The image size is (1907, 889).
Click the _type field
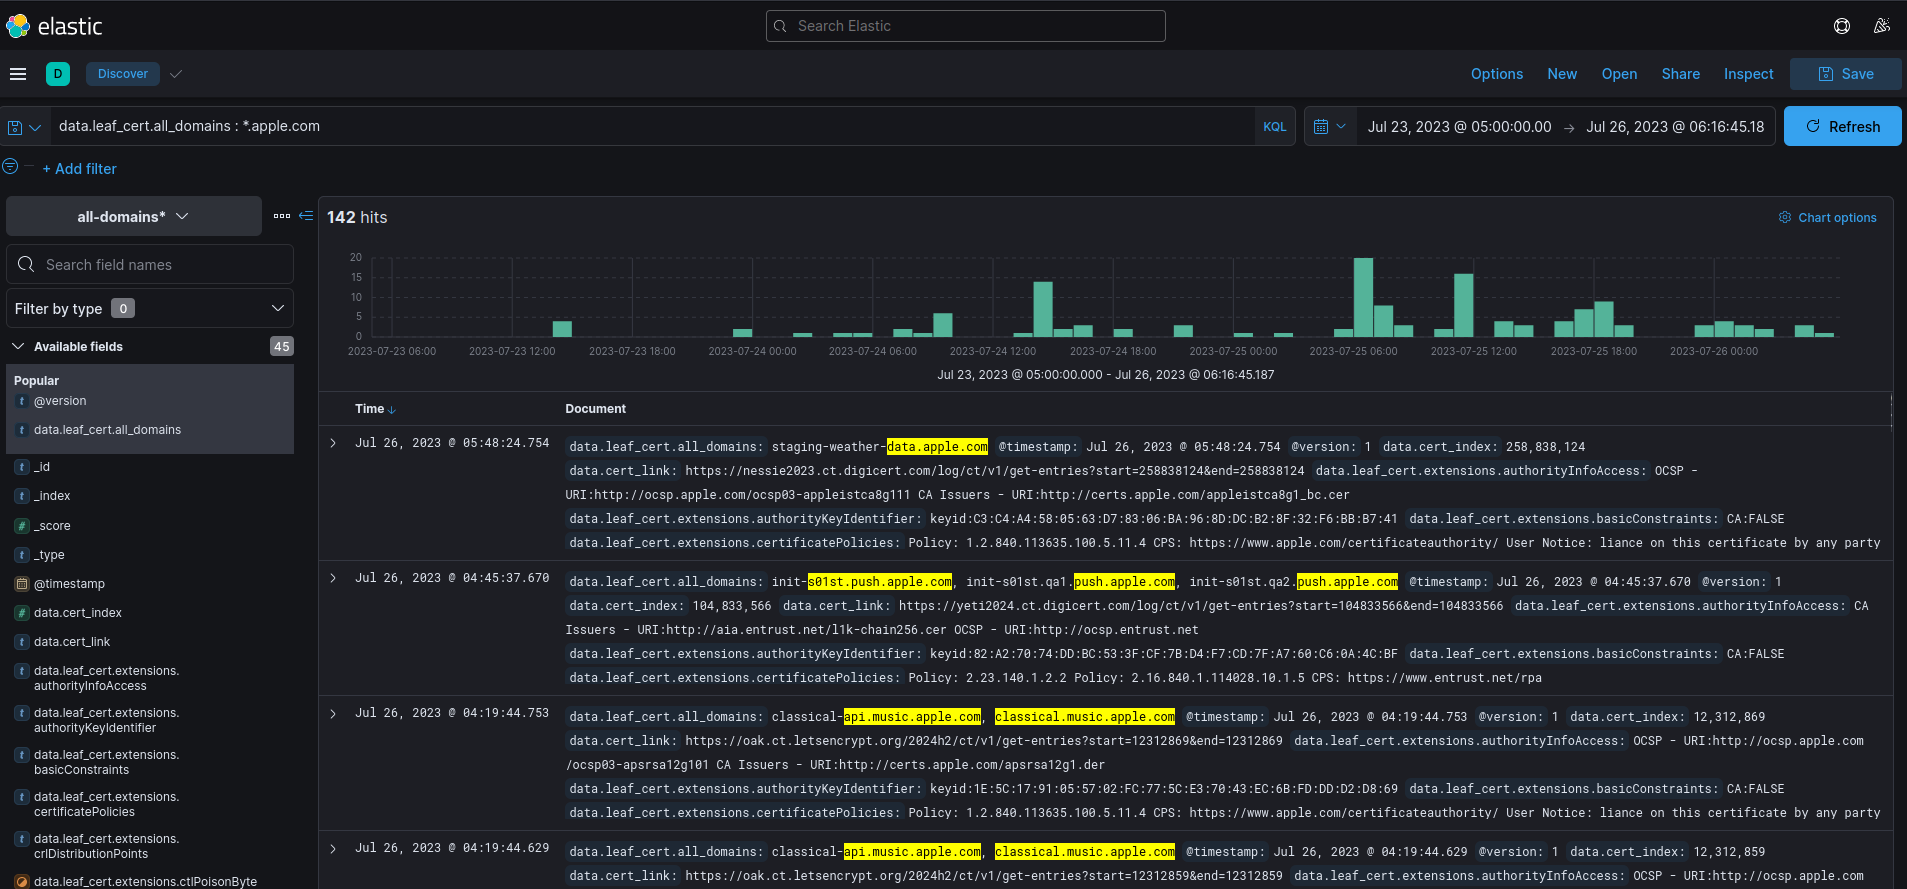tap(49, 555)
